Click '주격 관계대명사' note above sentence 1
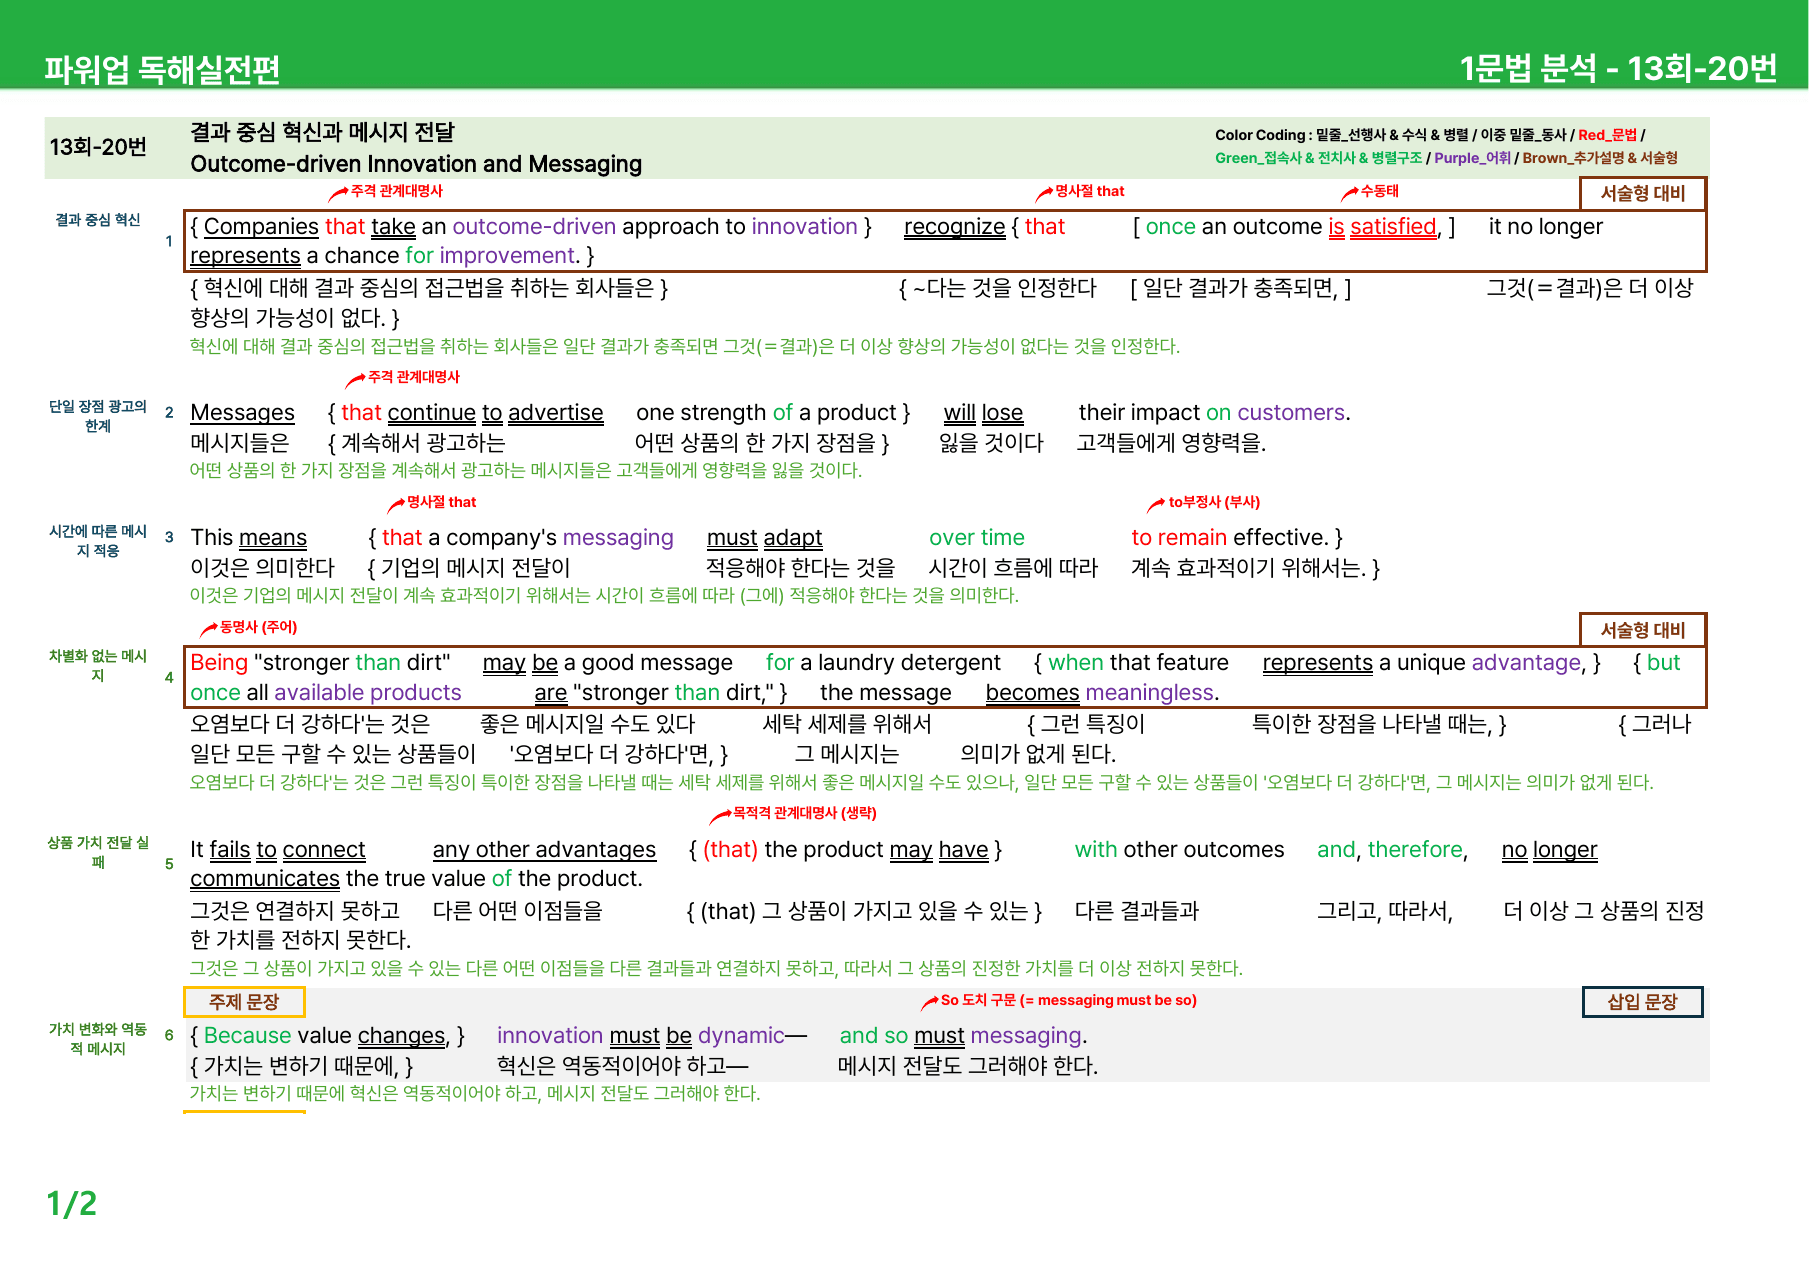 pos(396,191)
